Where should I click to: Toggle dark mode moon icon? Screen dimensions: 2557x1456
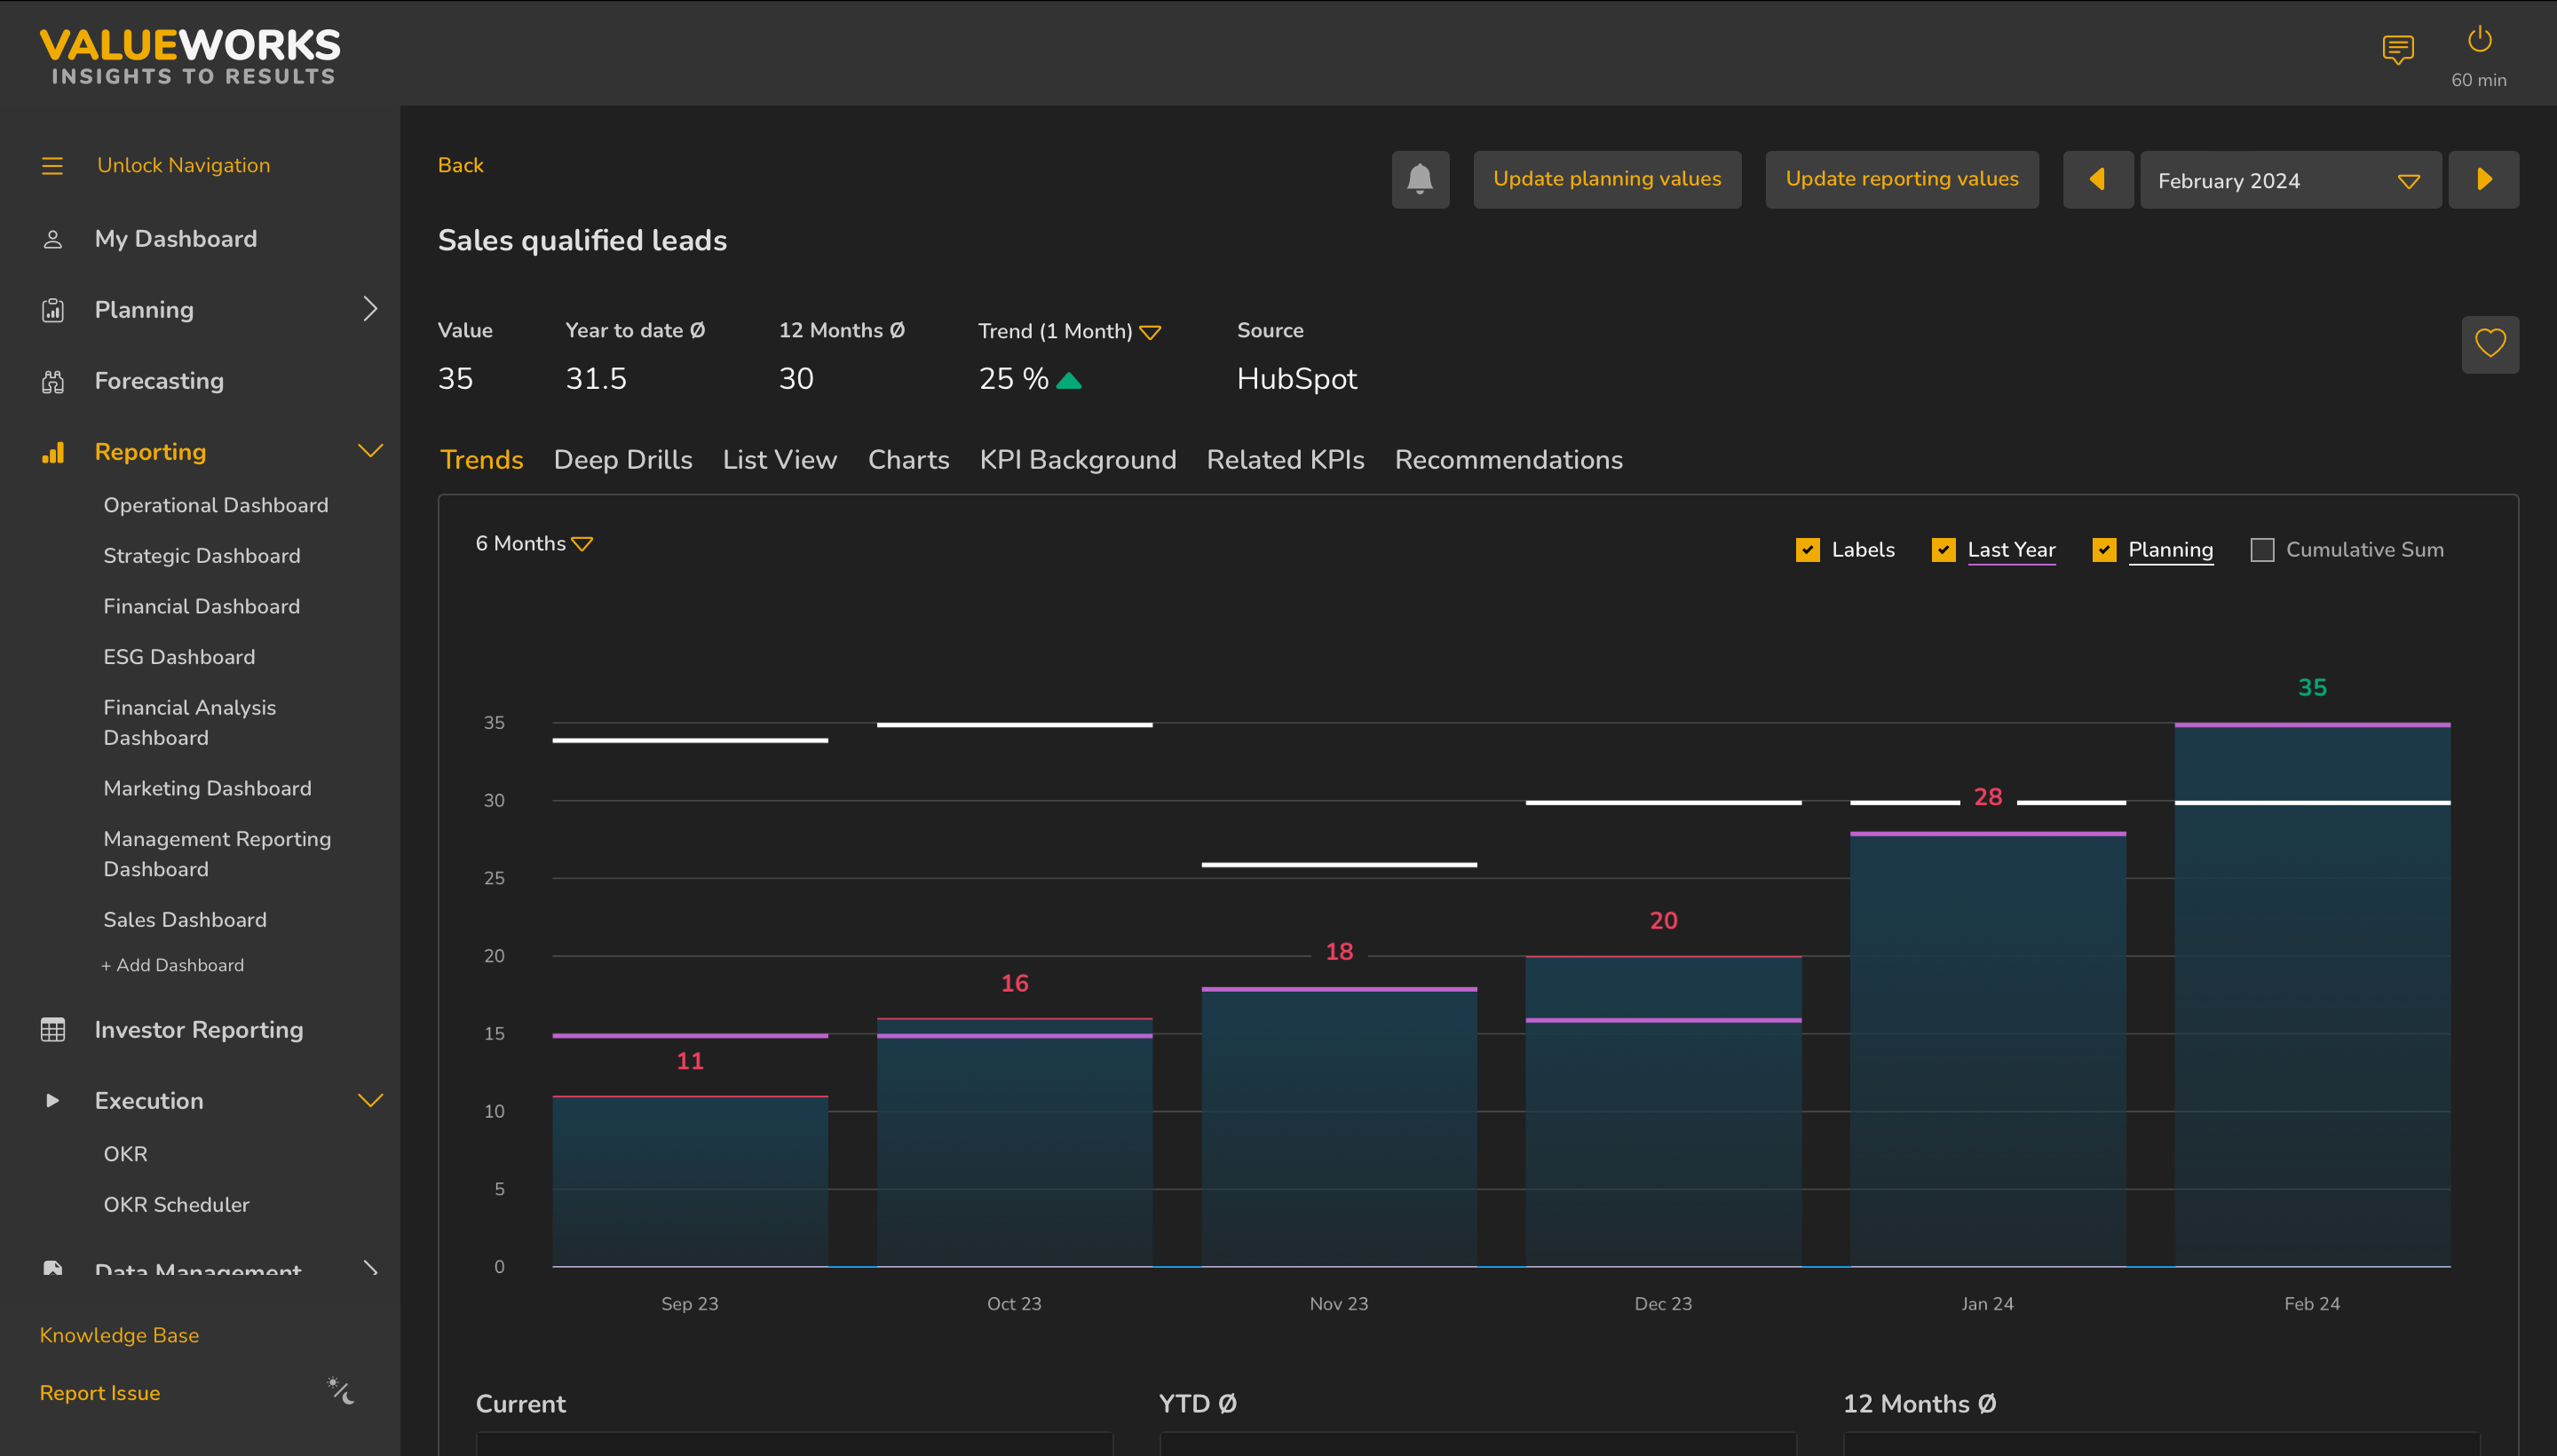341,1391
